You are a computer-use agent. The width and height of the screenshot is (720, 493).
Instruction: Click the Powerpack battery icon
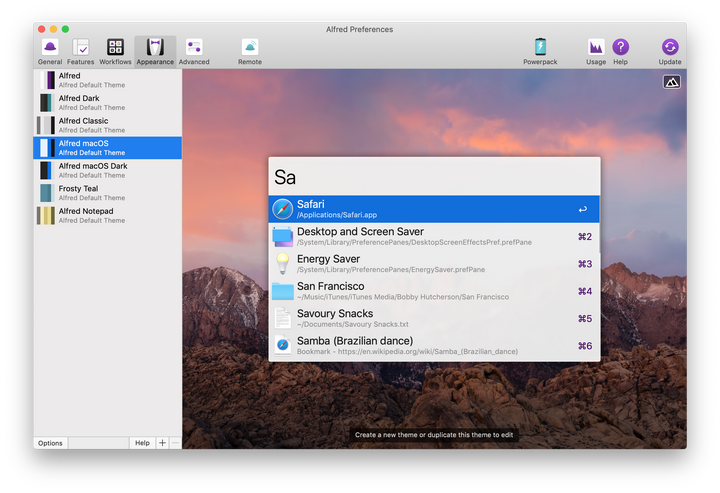pyautogui.click(x=540, y=50)
